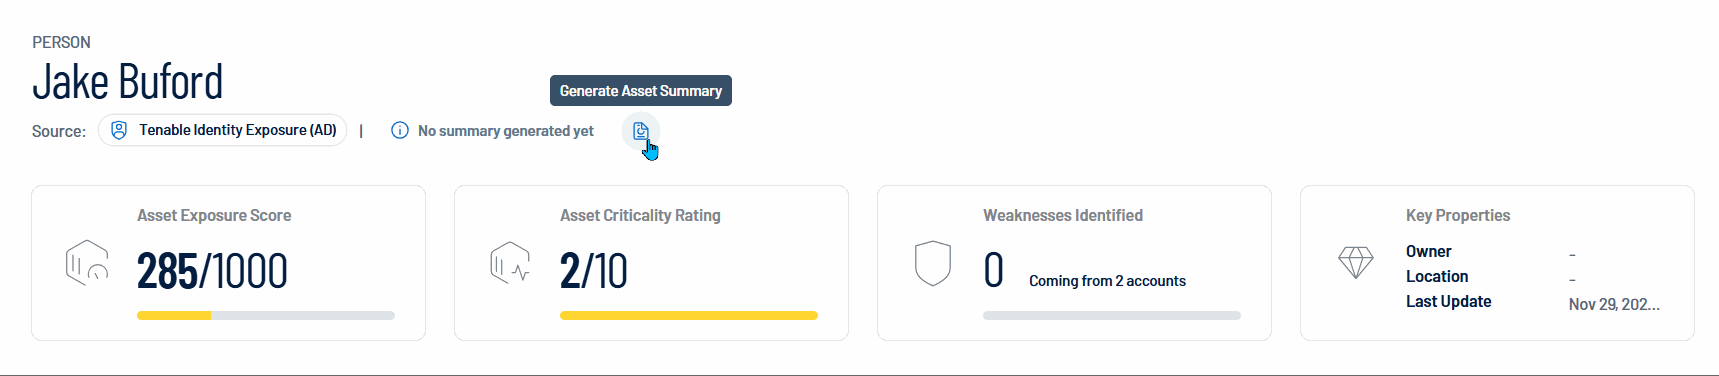Click the identity icon in Tenable source badge
The width and height of the screenshot is (1719, 376).
click(x=119, y=130)
